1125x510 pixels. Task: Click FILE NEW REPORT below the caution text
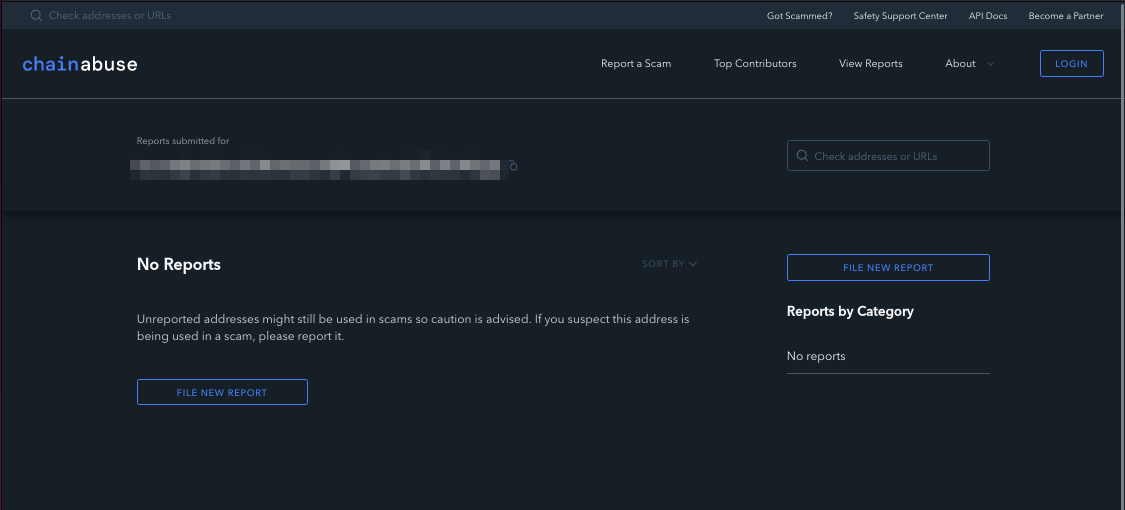222,393
